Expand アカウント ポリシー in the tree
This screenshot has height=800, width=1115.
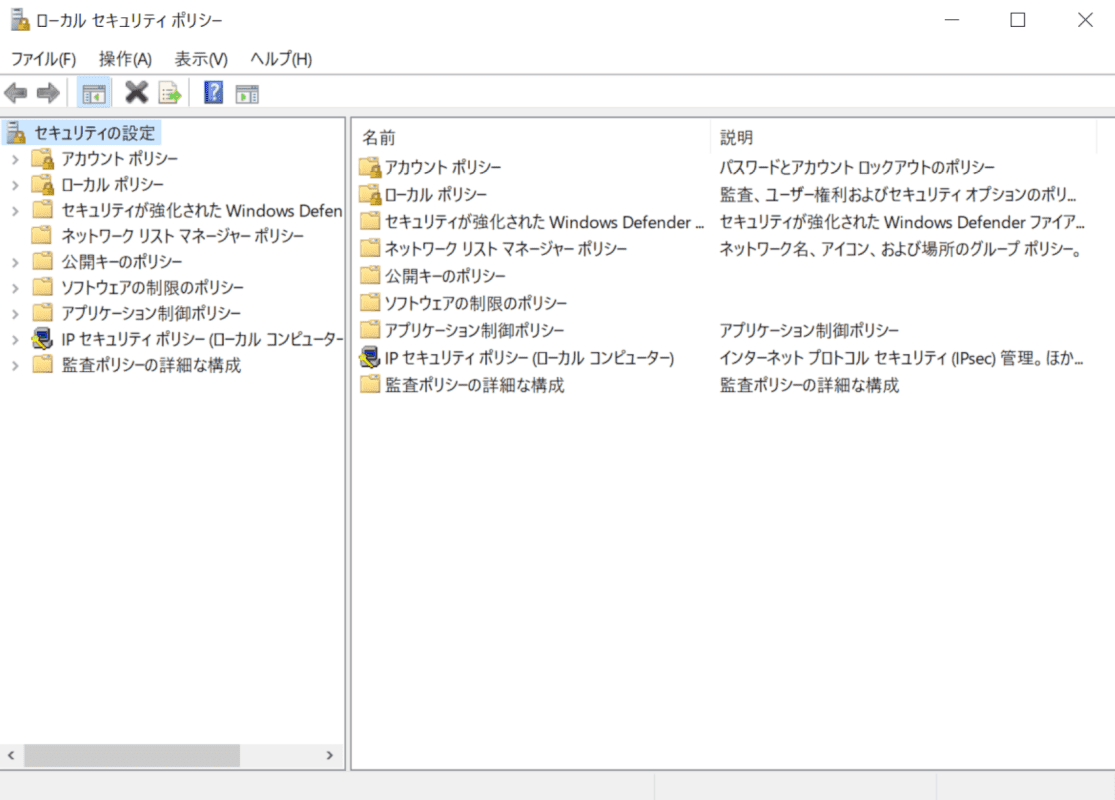coord(15,159)
